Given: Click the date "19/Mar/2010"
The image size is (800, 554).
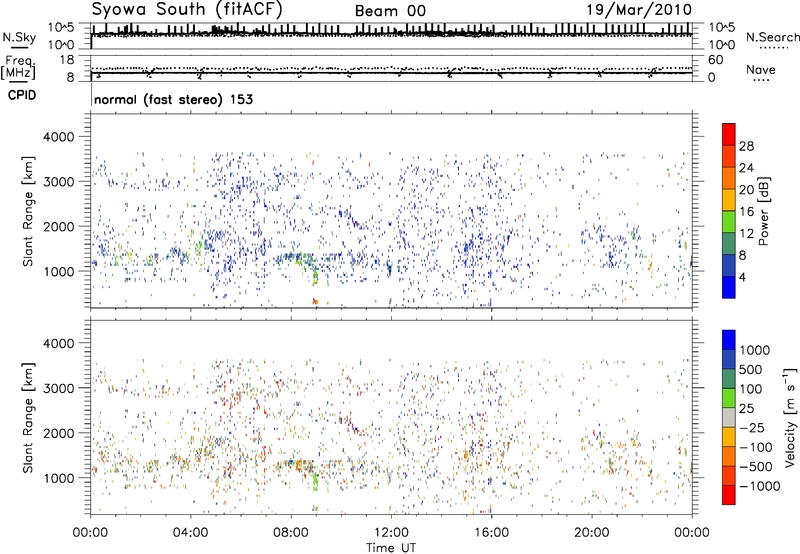Looking at the screenshot, I should [x=639, y=10].
